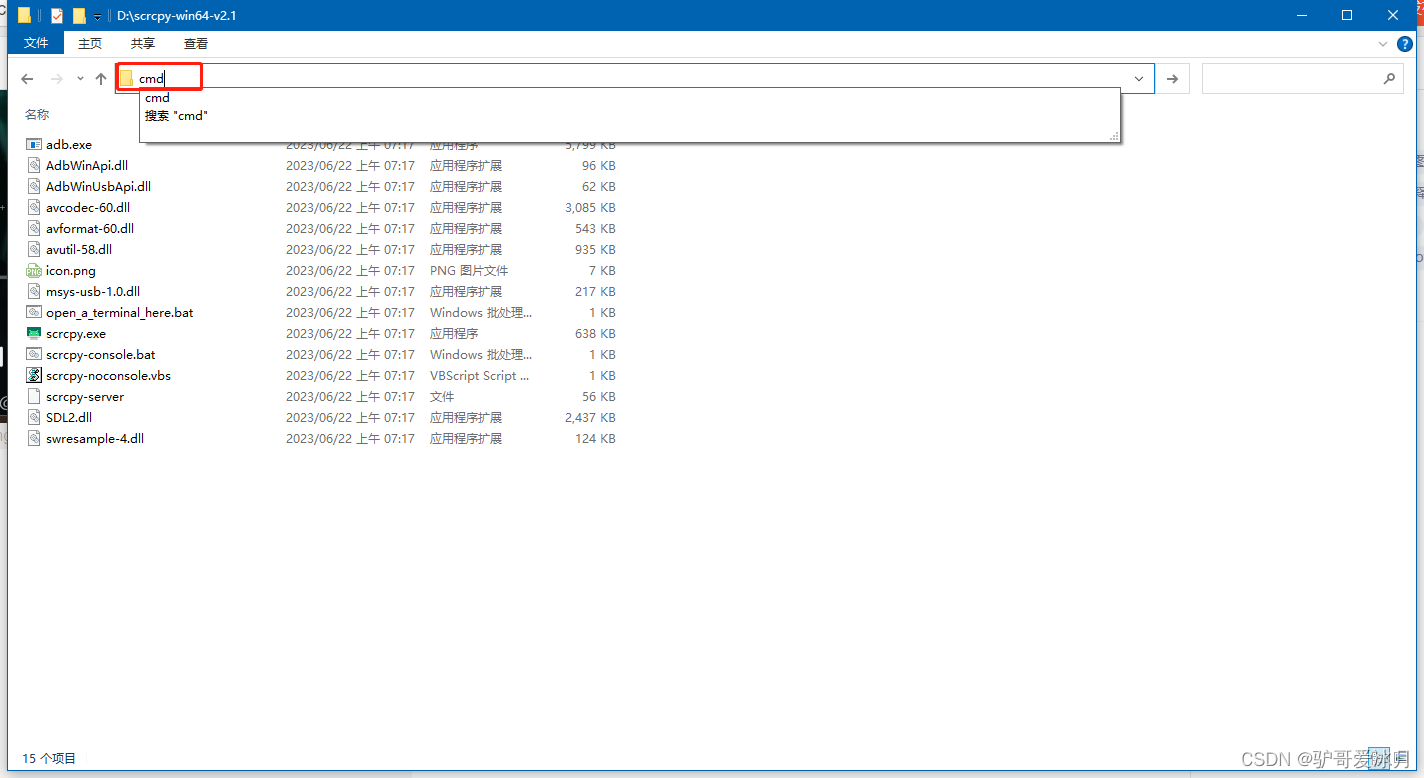The width and height of the screenshot is (1424, 778).
Task: Click the SDL2.dll file icon
Action: coord(34,418)
